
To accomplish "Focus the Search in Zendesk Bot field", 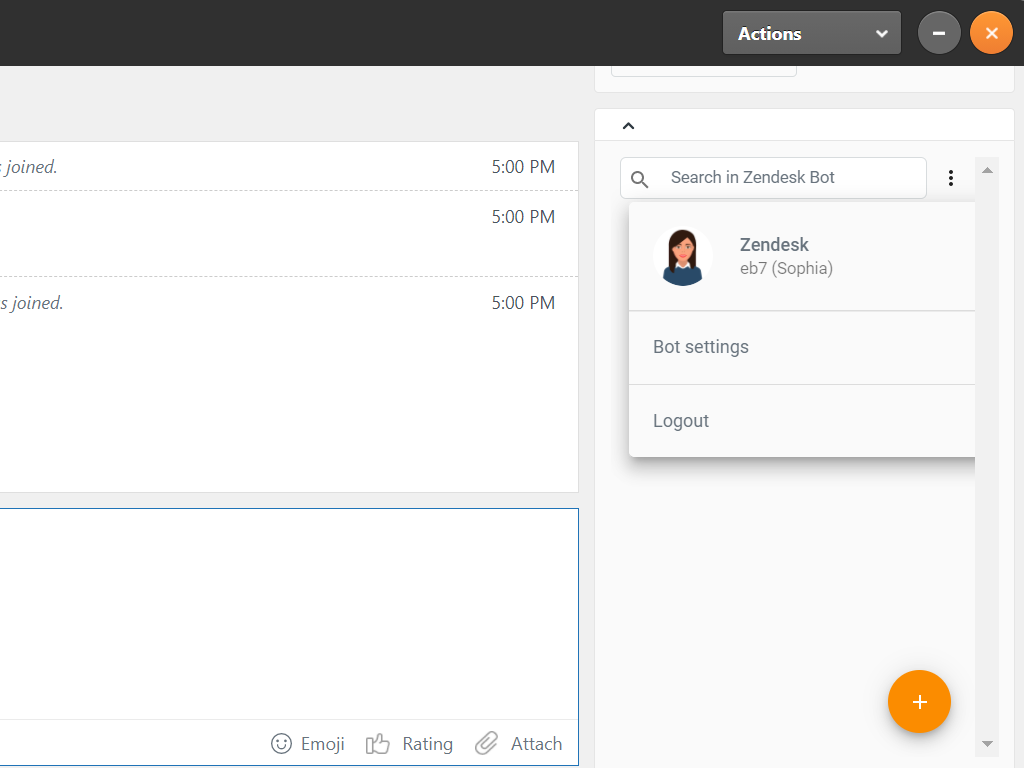I will click(x=790, y=178).
